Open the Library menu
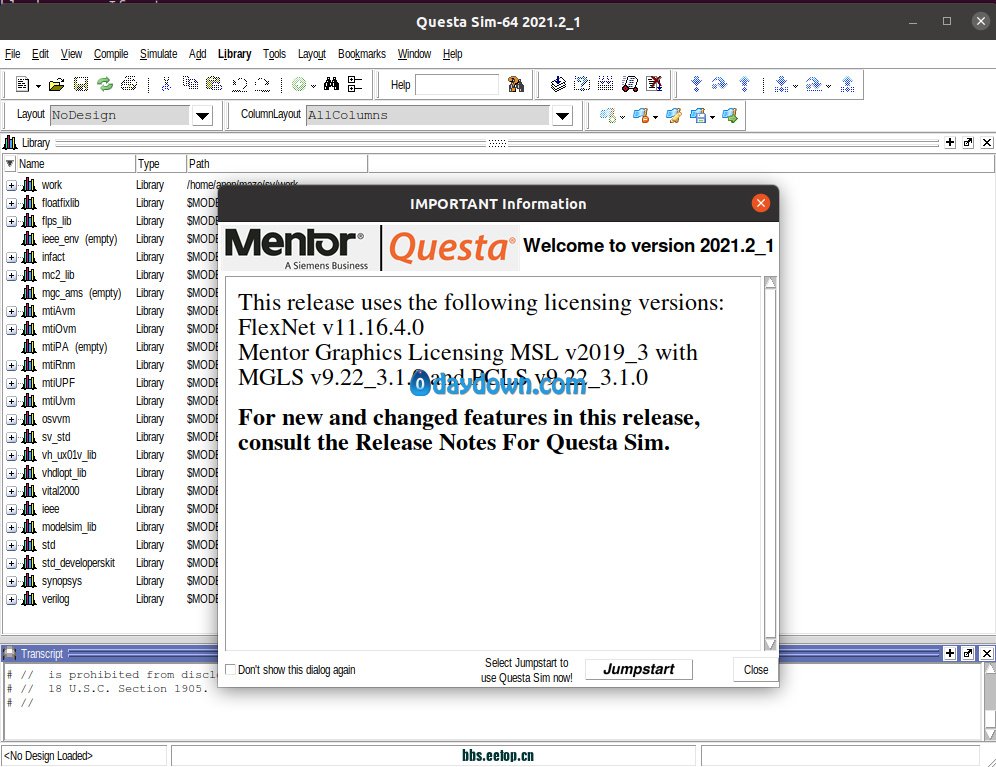This screenshot has width=996, height=767. point(234,54)
